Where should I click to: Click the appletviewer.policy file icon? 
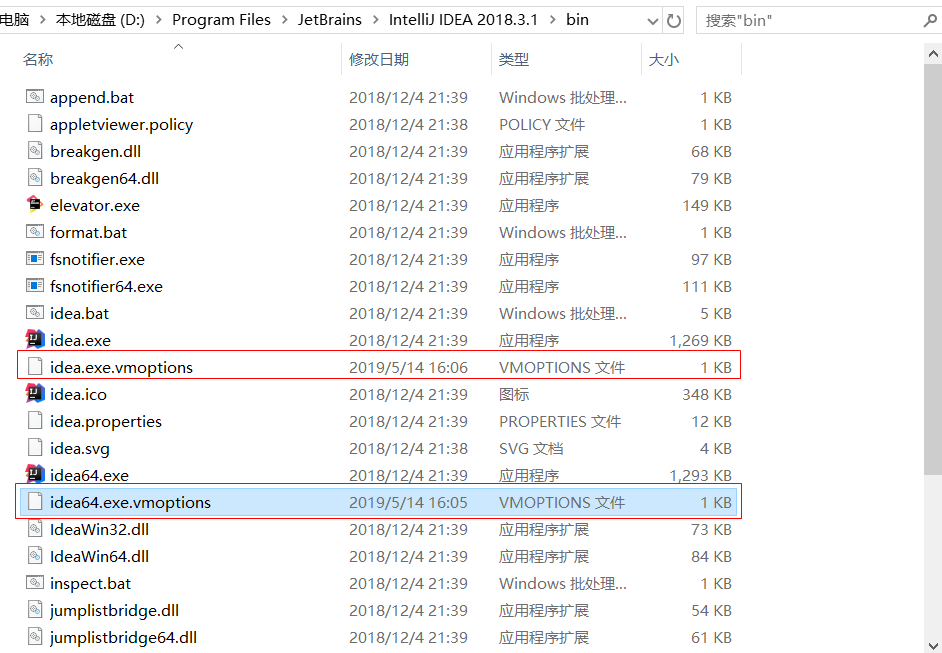[x=35, y=124]
